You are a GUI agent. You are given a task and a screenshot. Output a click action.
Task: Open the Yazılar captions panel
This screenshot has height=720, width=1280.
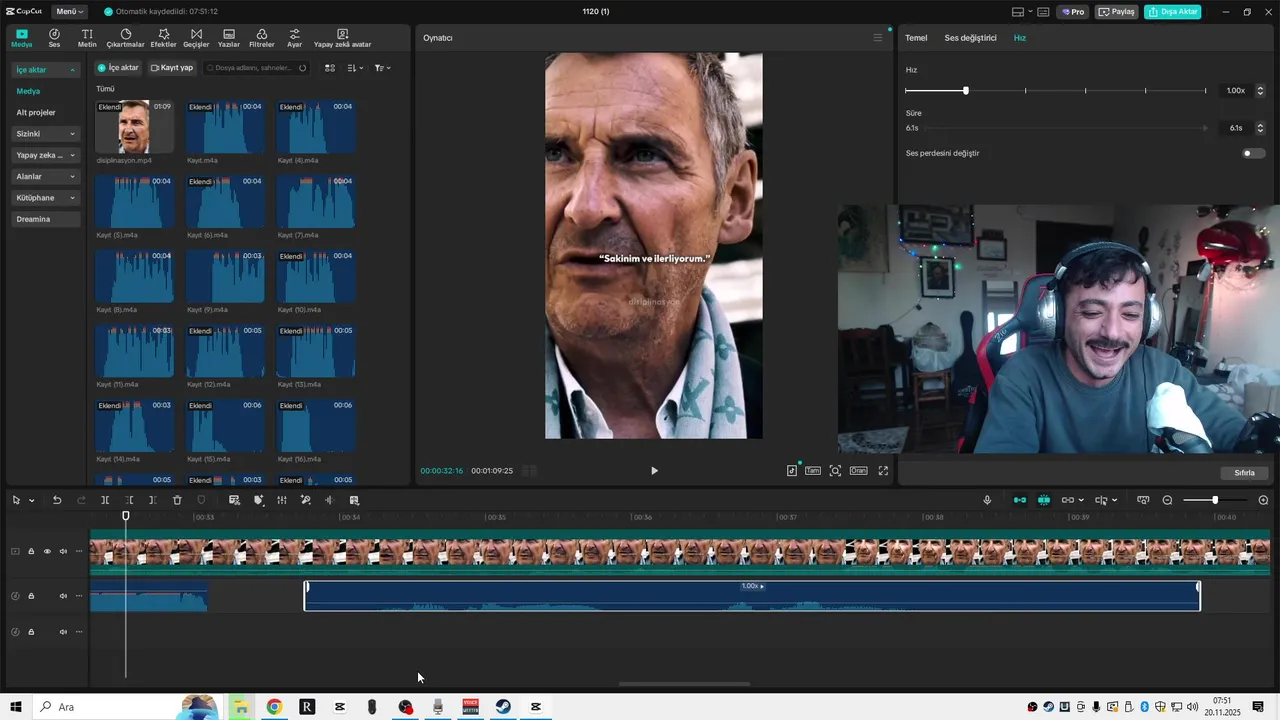click(x=229, y=38)
